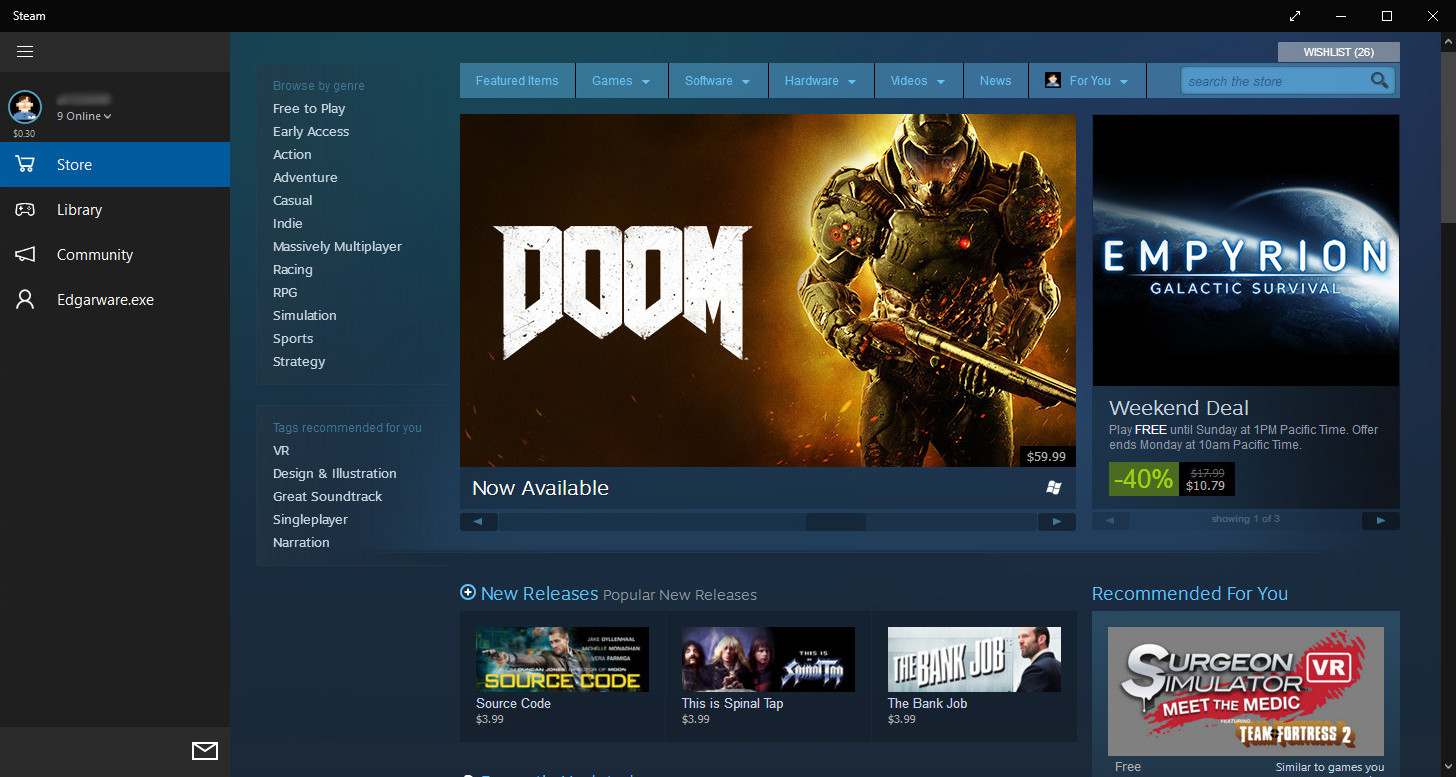This screenshot has height=777, width=1456.
Task: Expand the 9 Online status dropdown
Action: [84, 116]
